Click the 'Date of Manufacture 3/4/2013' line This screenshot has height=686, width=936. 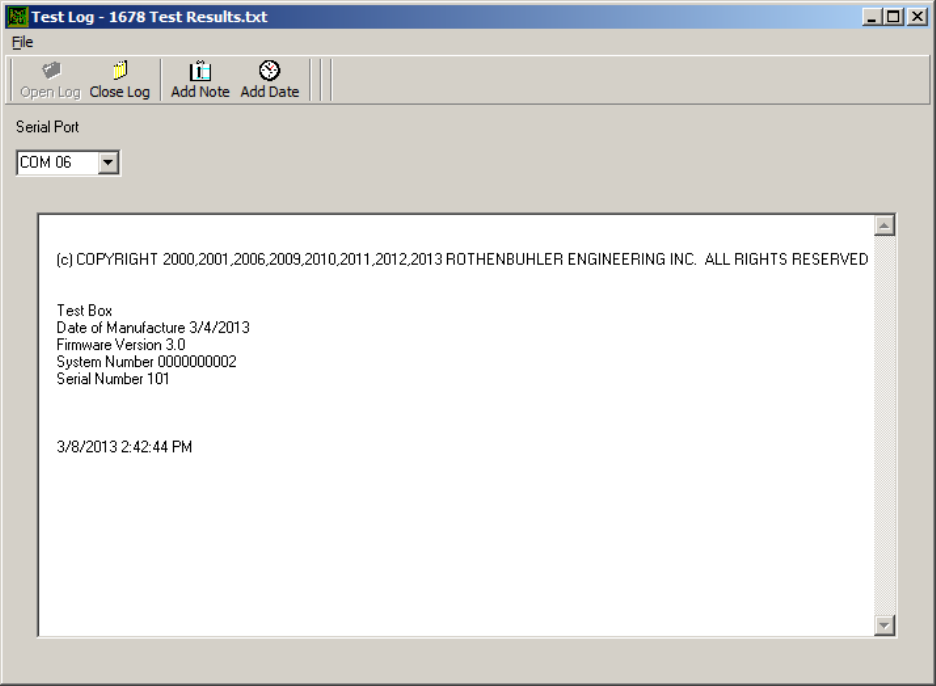coord(153,328)
